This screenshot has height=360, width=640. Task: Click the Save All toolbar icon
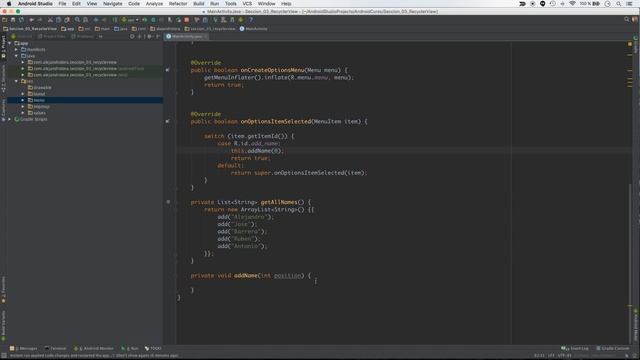(13, 20)
